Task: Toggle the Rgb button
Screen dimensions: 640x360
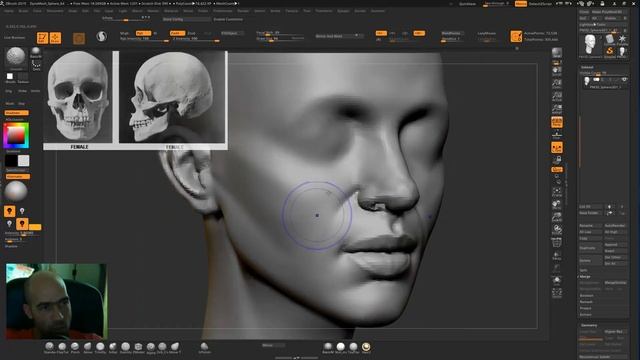Action: 143,33
